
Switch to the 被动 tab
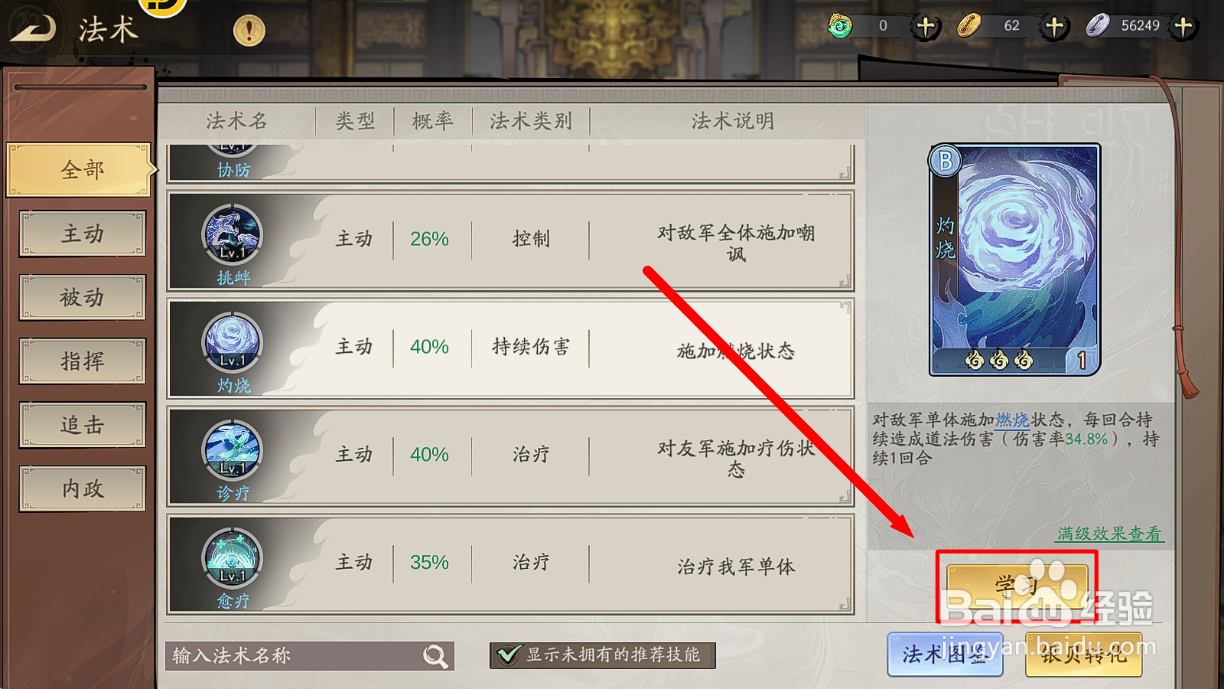pos(82,298)
